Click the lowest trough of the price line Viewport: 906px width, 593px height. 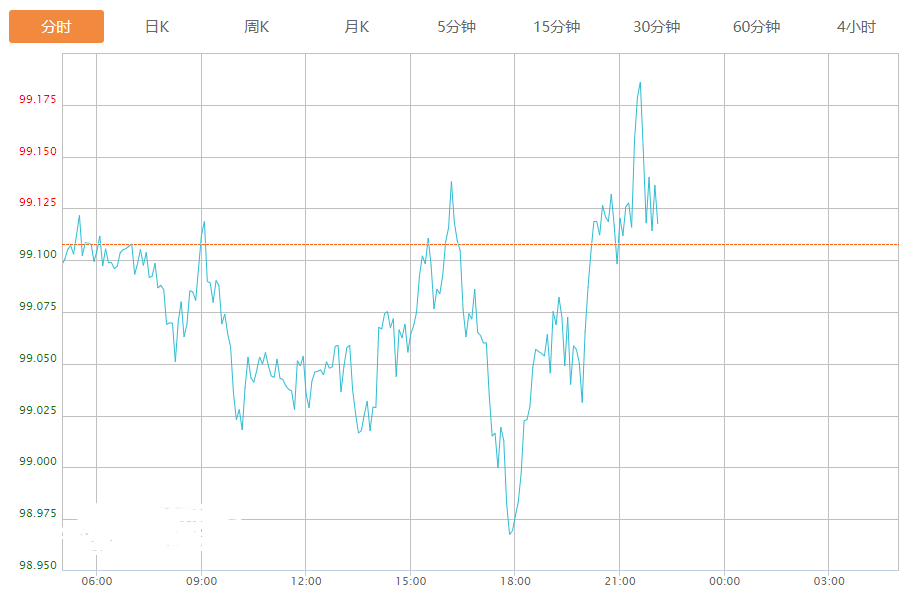click(x=510, y=534)
